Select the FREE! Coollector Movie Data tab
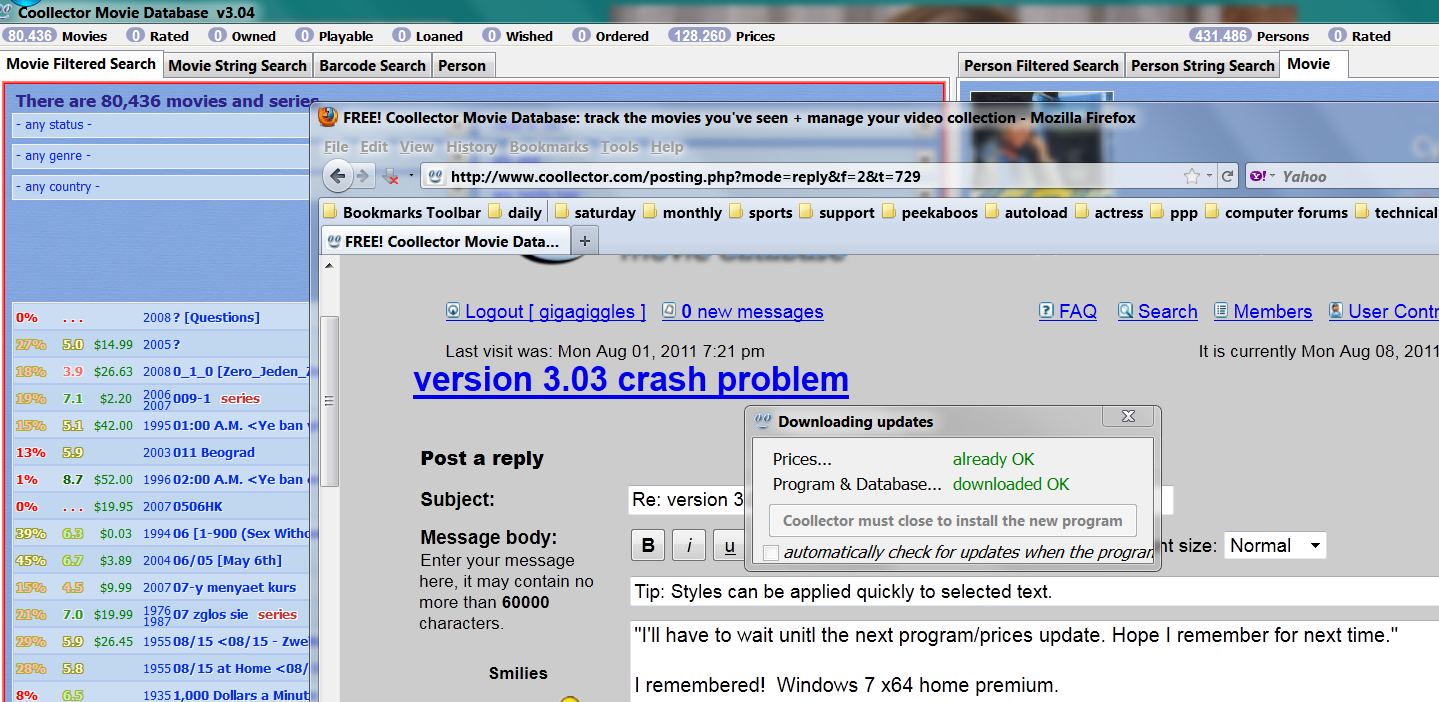 pos(447,241)
